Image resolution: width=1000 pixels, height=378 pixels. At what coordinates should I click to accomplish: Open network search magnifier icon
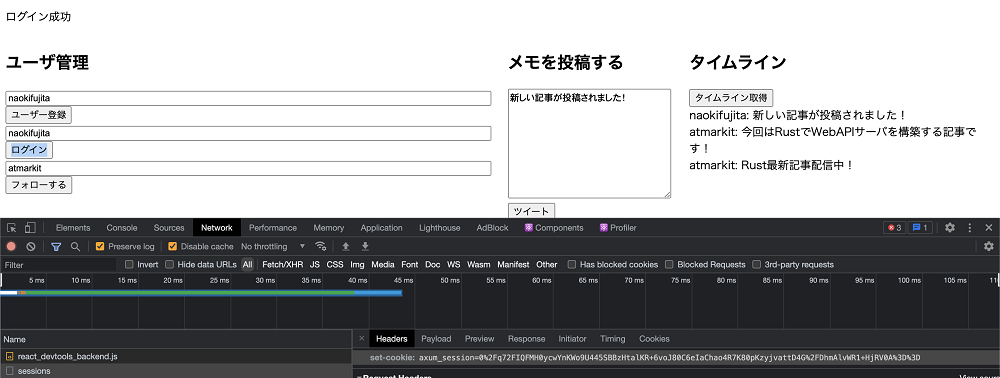[75, 246]
